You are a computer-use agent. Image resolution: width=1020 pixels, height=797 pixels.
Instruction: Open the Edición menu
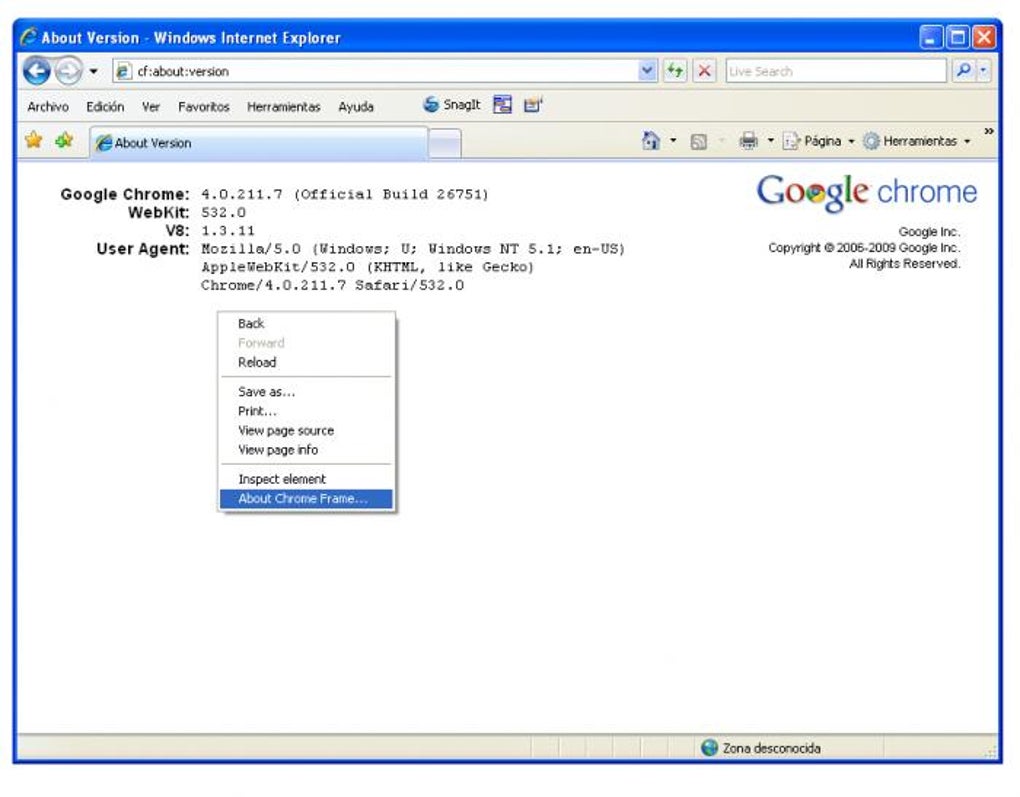[105, 107]
